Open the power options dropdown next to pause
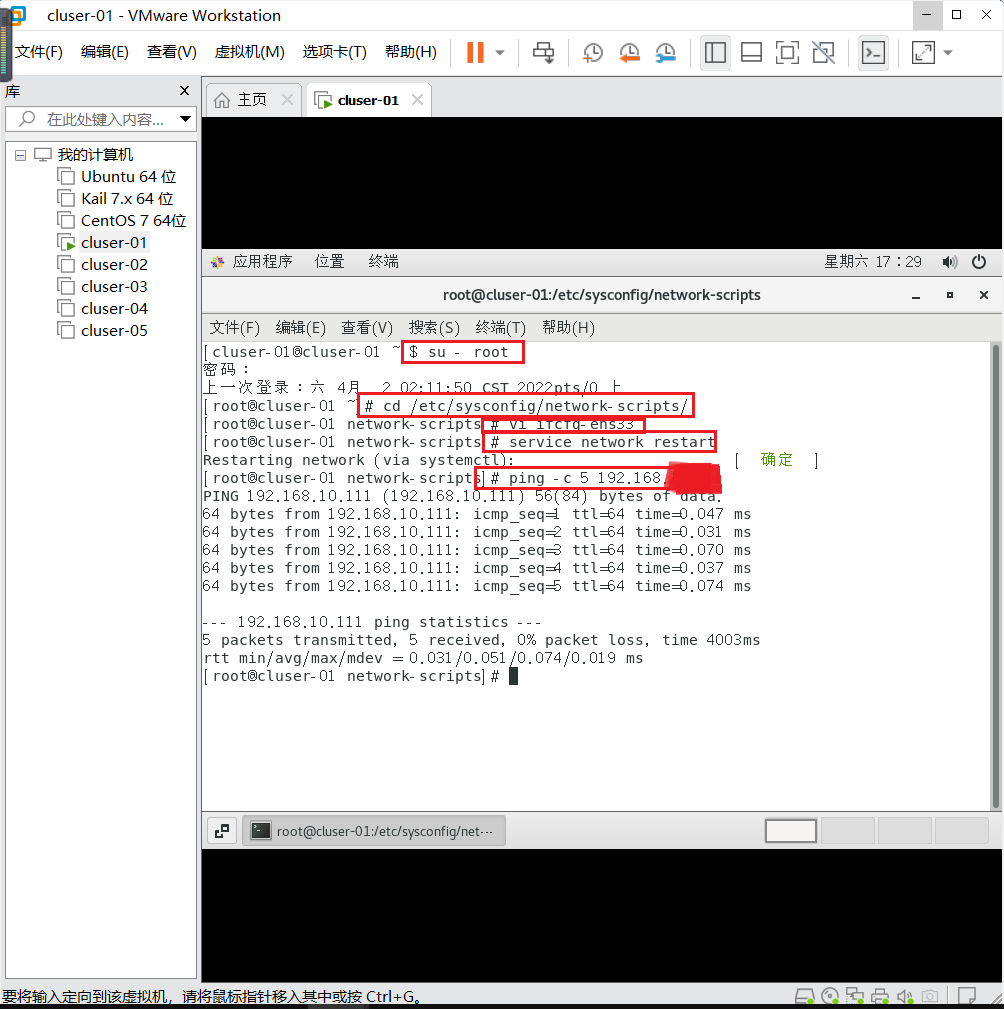The image size is (1004, 1009). click(500, 53)
